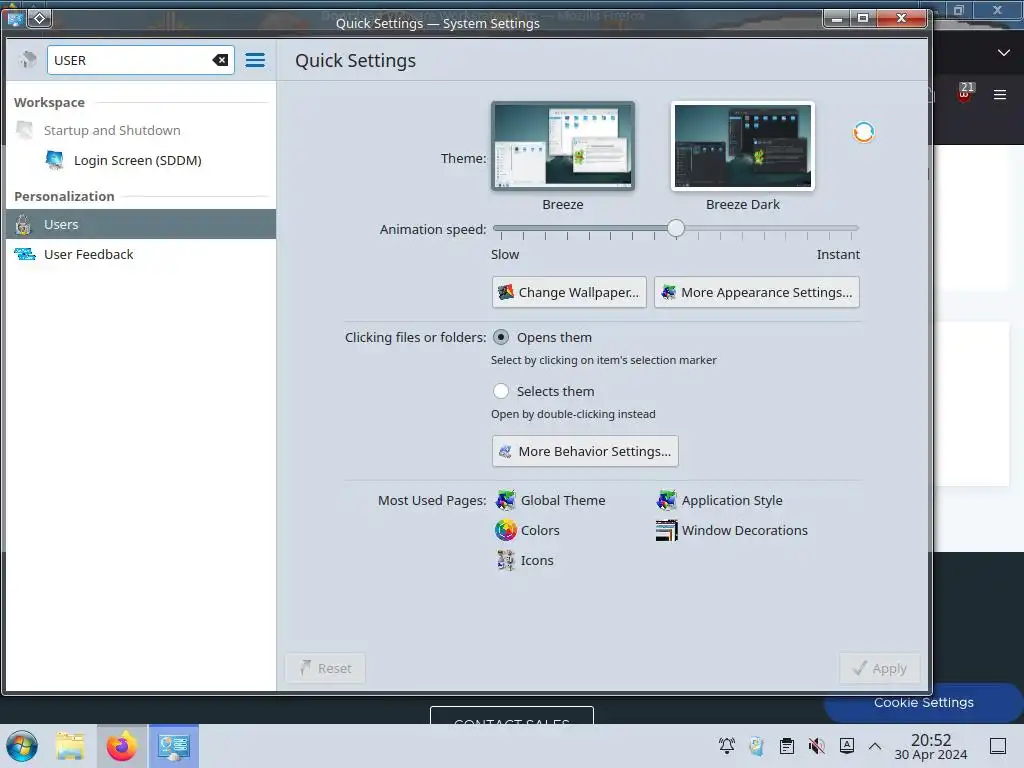The image size is (1024, 768).
Task: Click Cookie Settings in Firefox window
Action: tap(923, 703)
